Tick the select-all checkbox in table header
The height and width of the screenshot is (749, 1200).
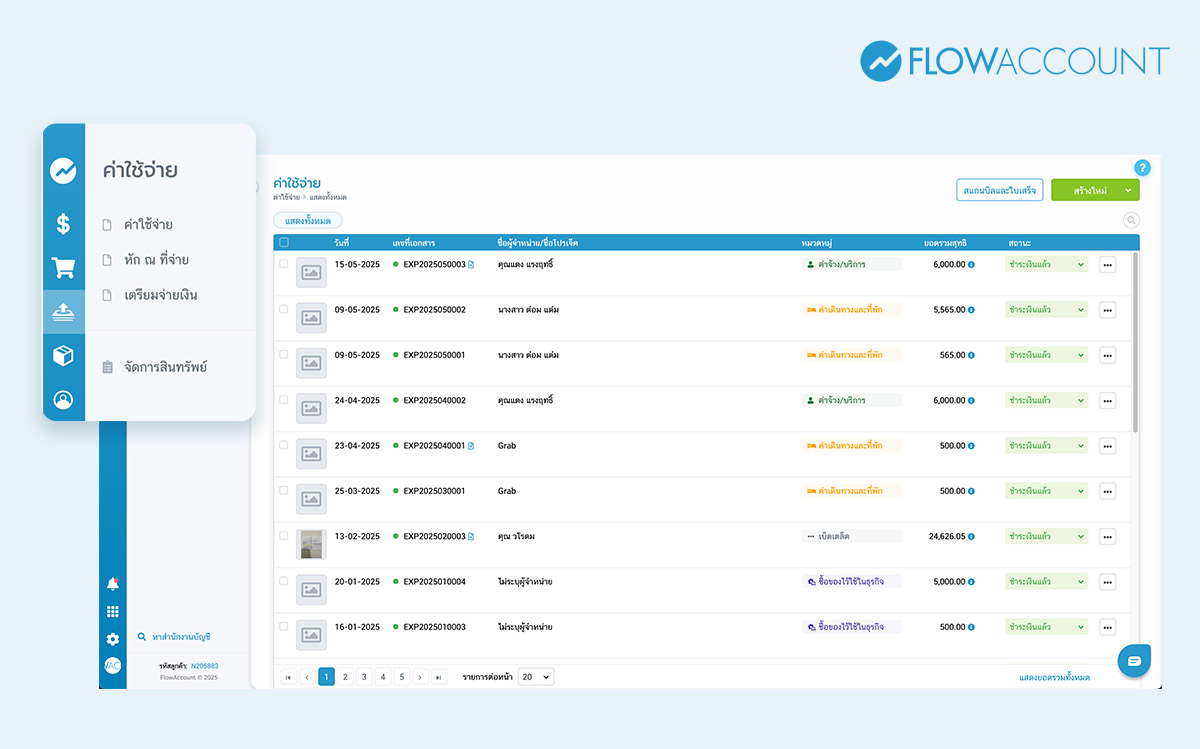tap(284, 242)
